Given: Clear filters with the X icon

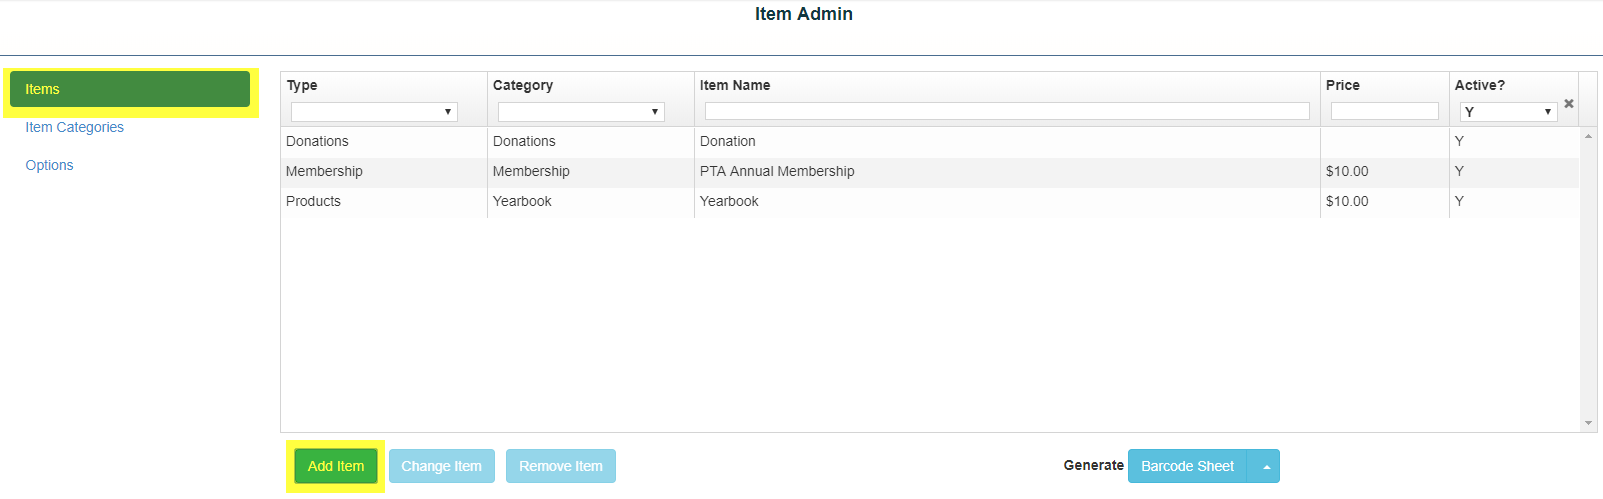Looking at the screenshot, I should point(1569,104).
